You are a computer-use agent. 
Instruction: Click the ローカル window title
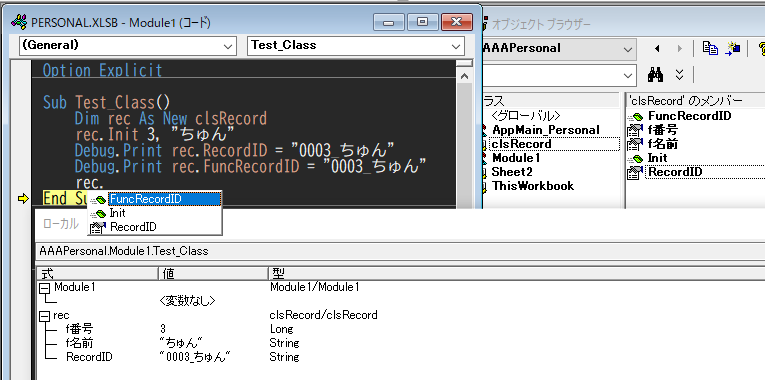61,224
